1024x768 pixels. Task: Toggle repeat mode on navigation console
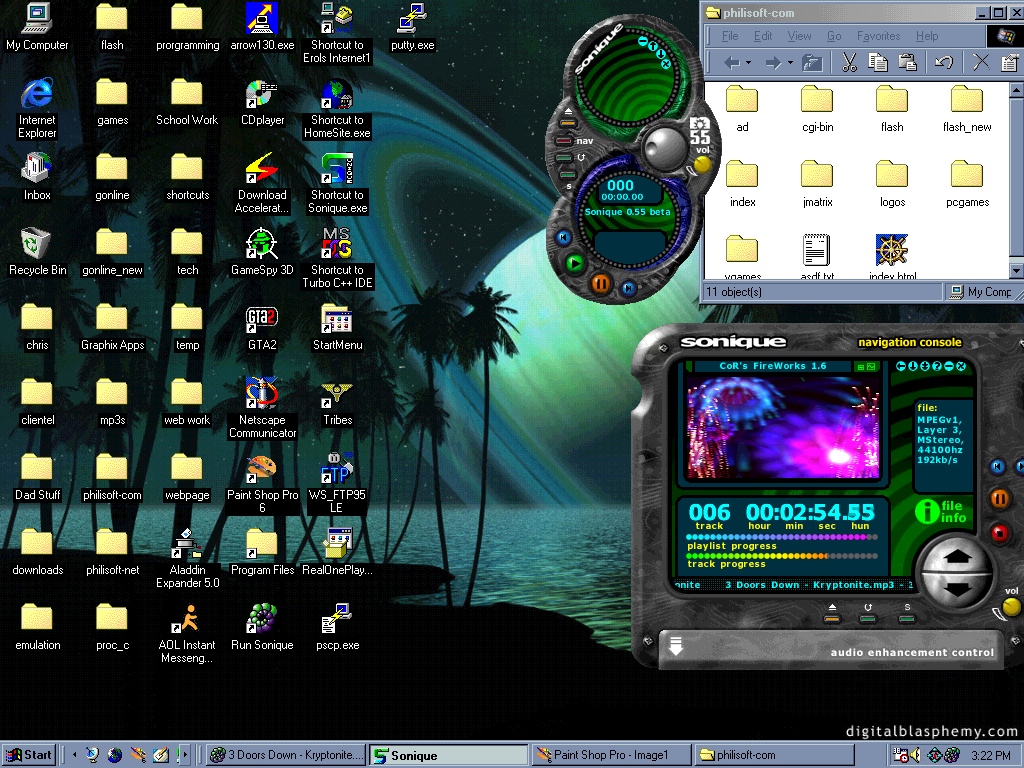[x=868, y=619]
